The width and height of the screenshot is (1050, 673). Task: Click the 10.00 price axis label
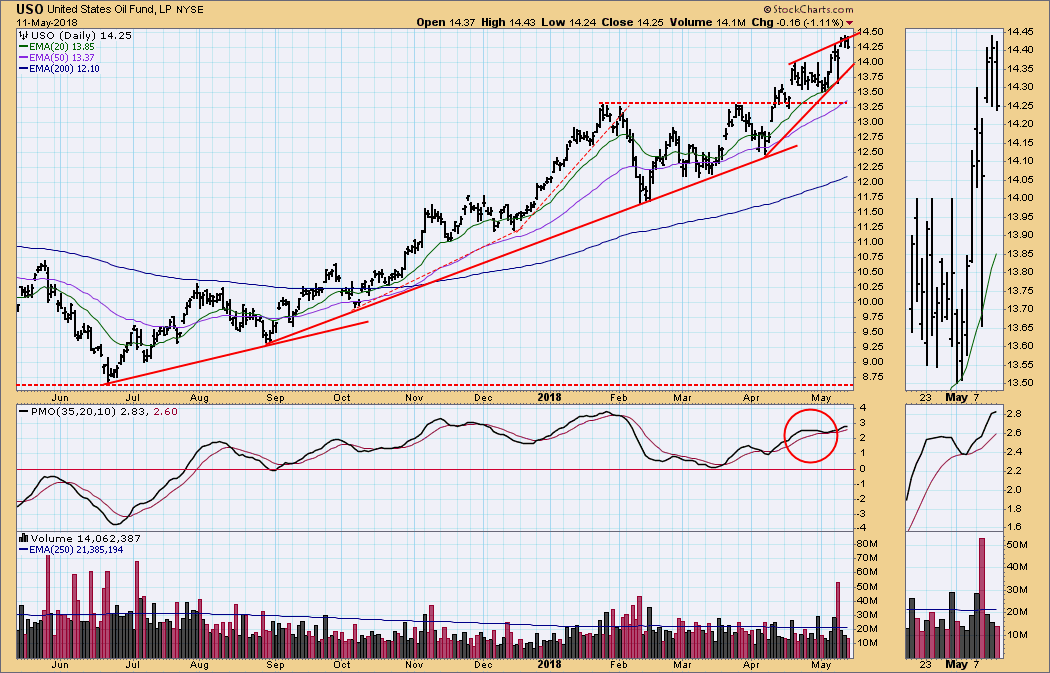(x=873, y=301)
